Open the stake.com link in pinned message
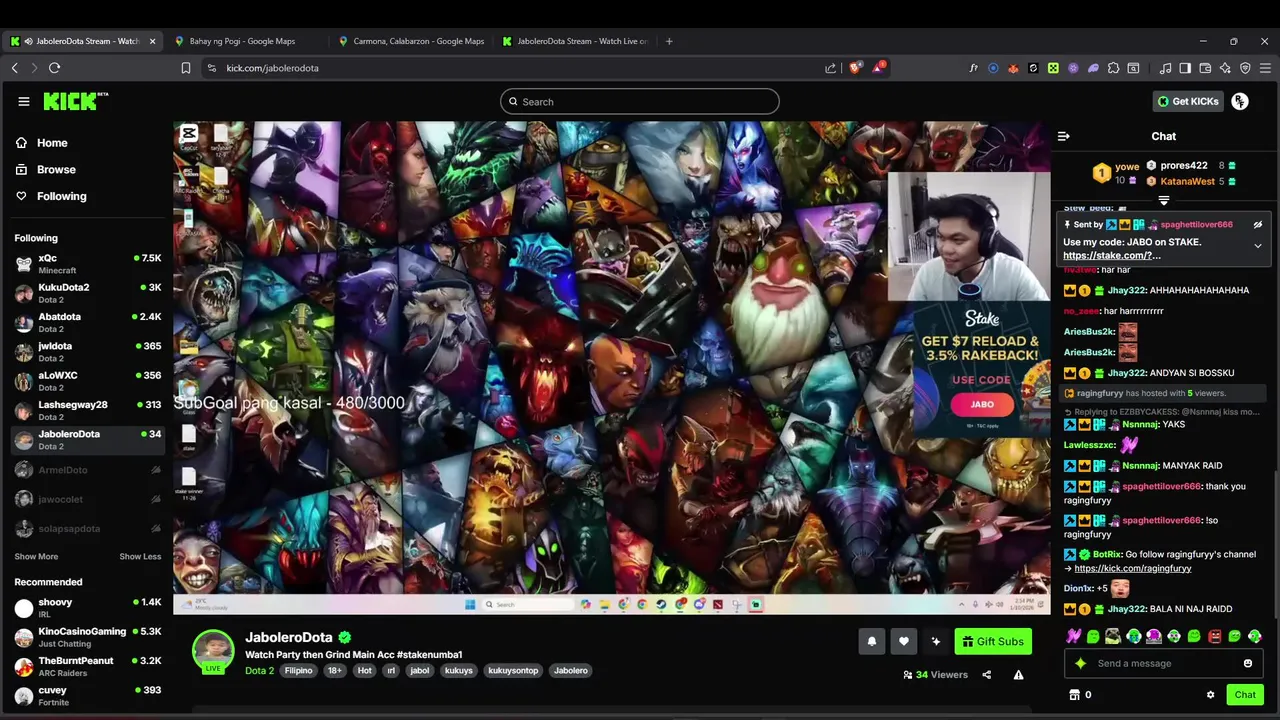The height and width of the screenshot is (720, 1280). 1112,256
